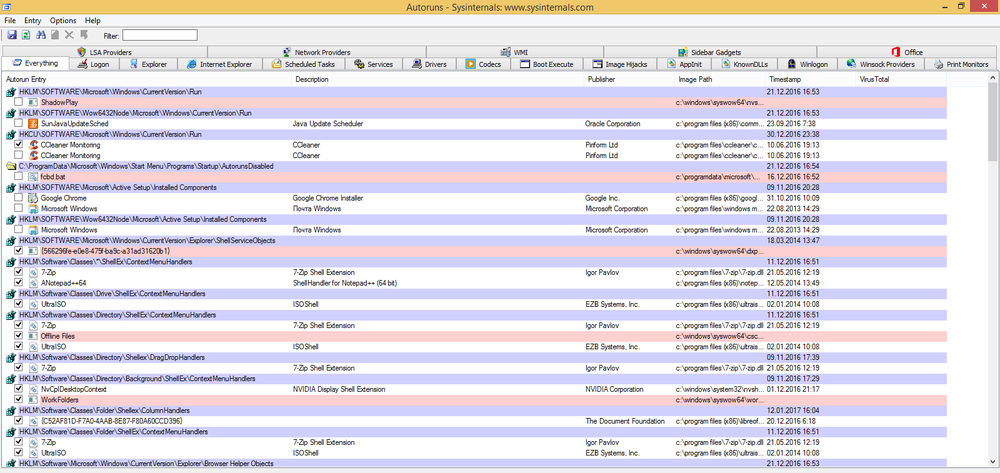
Task: Enable the ShadowPlay autorun checkbox
Action: (19, 102)
